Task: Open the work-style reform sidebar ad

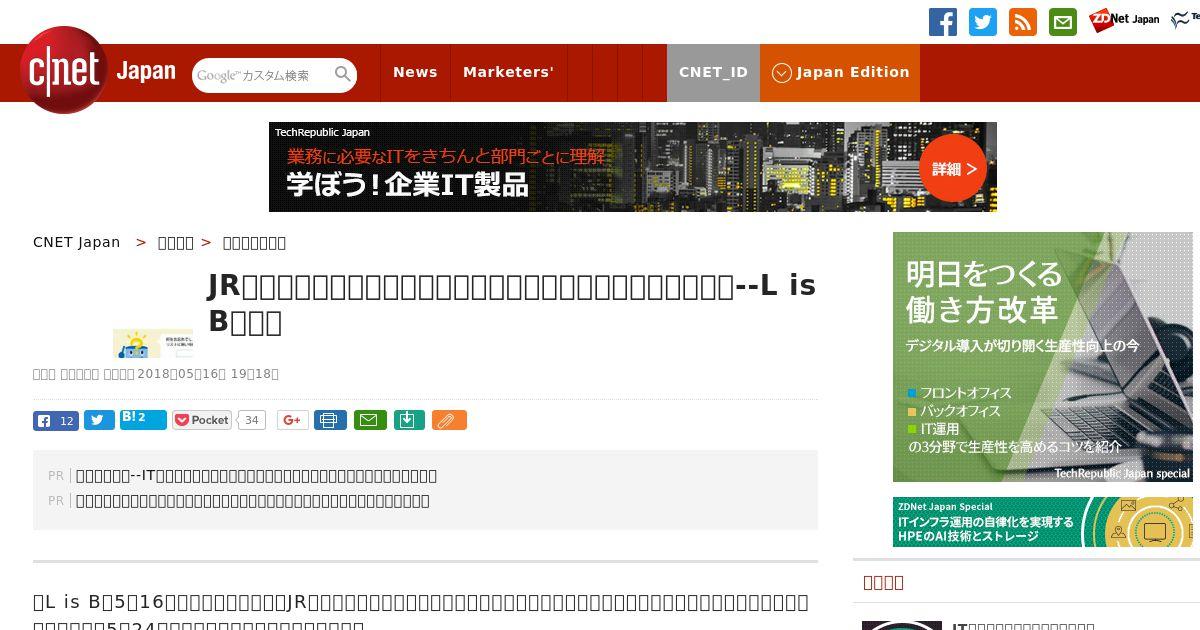Action: [1043, 357]
